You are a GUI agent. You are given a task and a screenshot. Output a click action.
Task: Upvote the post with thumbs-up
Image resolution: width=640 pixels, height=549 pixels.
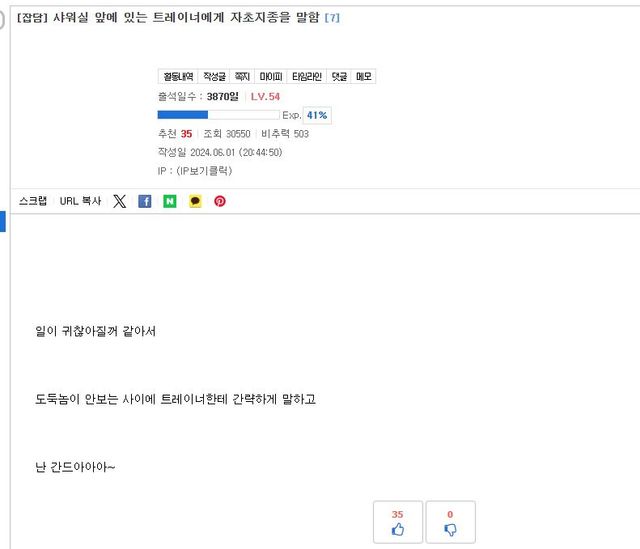(398, 523)
